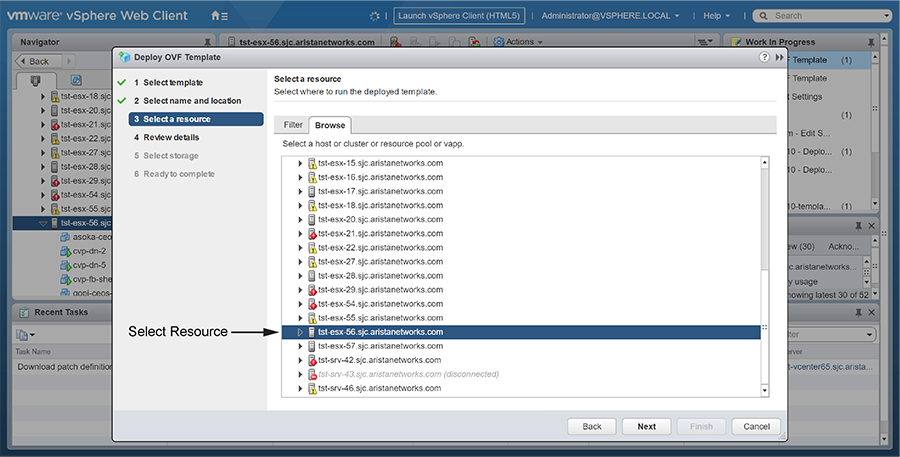
Task: Click the refresh spinner icon in header
Action: [x=374, y=16]
